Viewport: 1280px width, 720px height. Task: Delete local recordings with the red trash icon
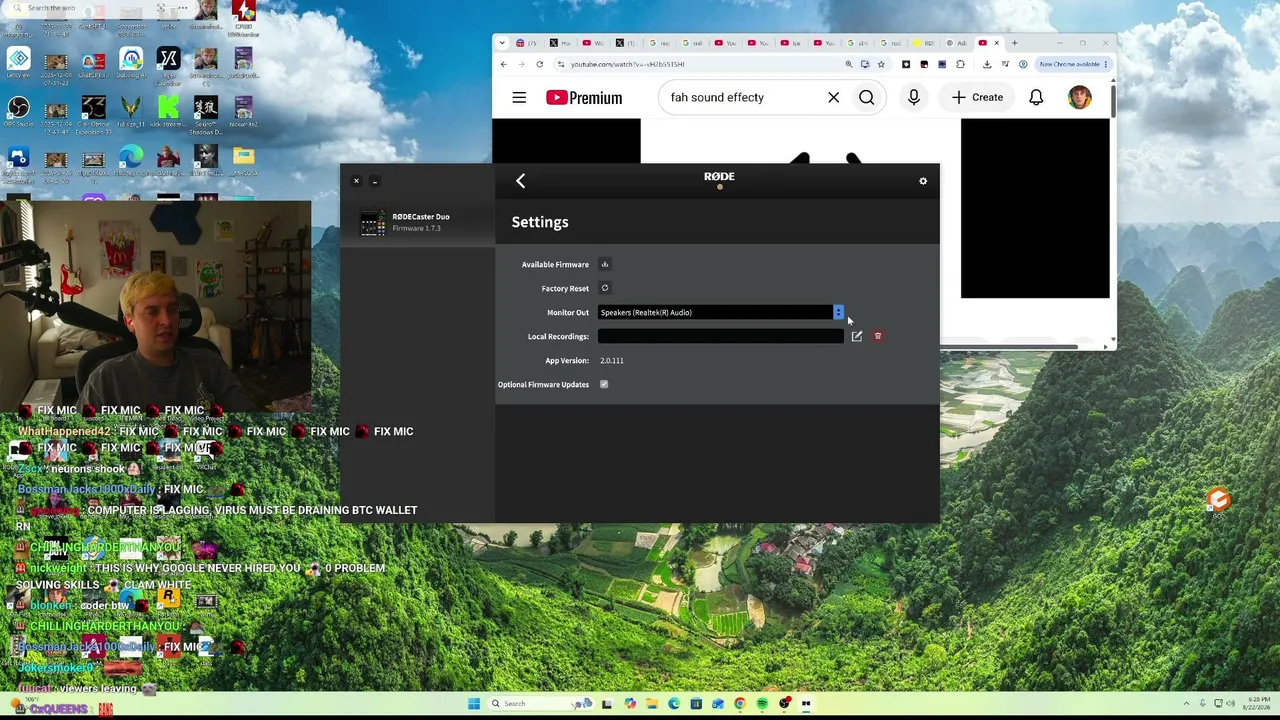pos(878,336)
